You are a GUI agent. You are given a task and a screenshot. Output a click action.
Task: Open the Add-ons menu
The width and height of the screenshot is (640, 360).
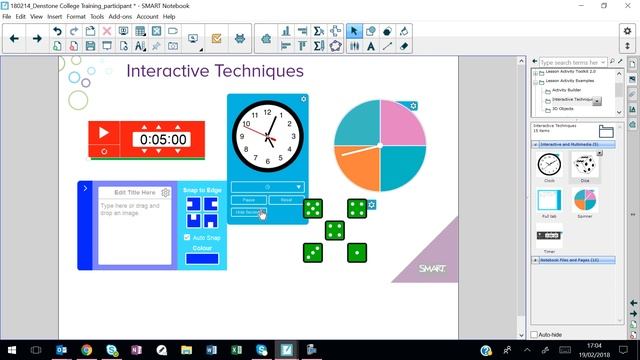[120, 17]
